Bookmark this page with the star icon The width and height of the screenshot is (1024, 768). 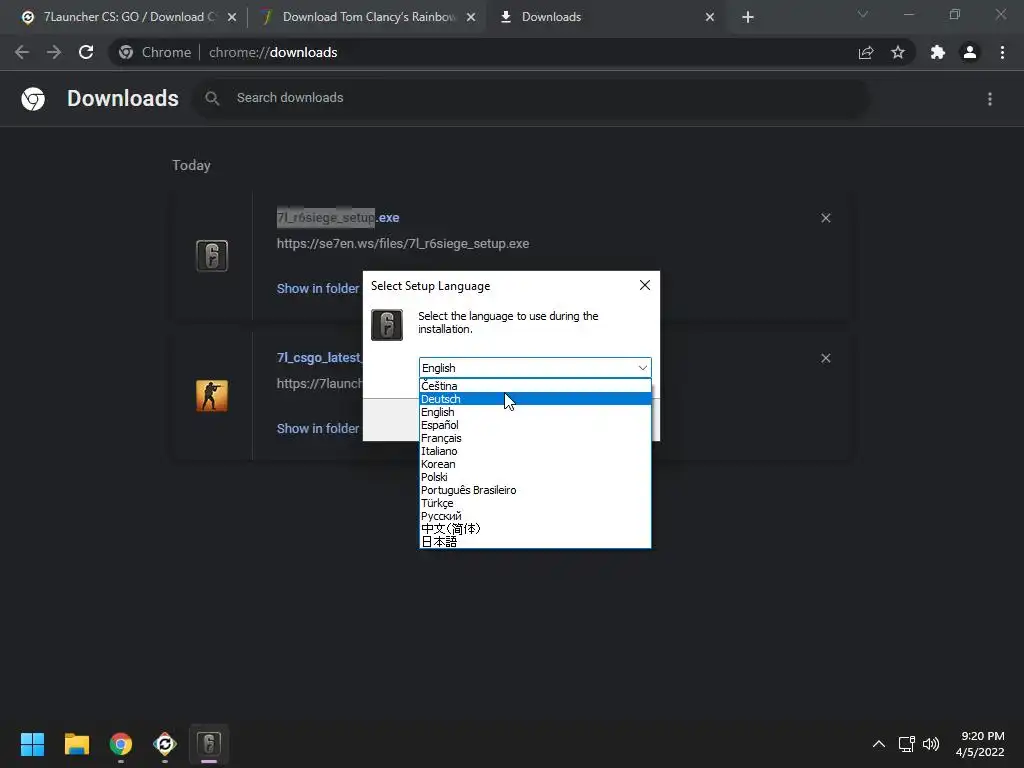[898, 52]
